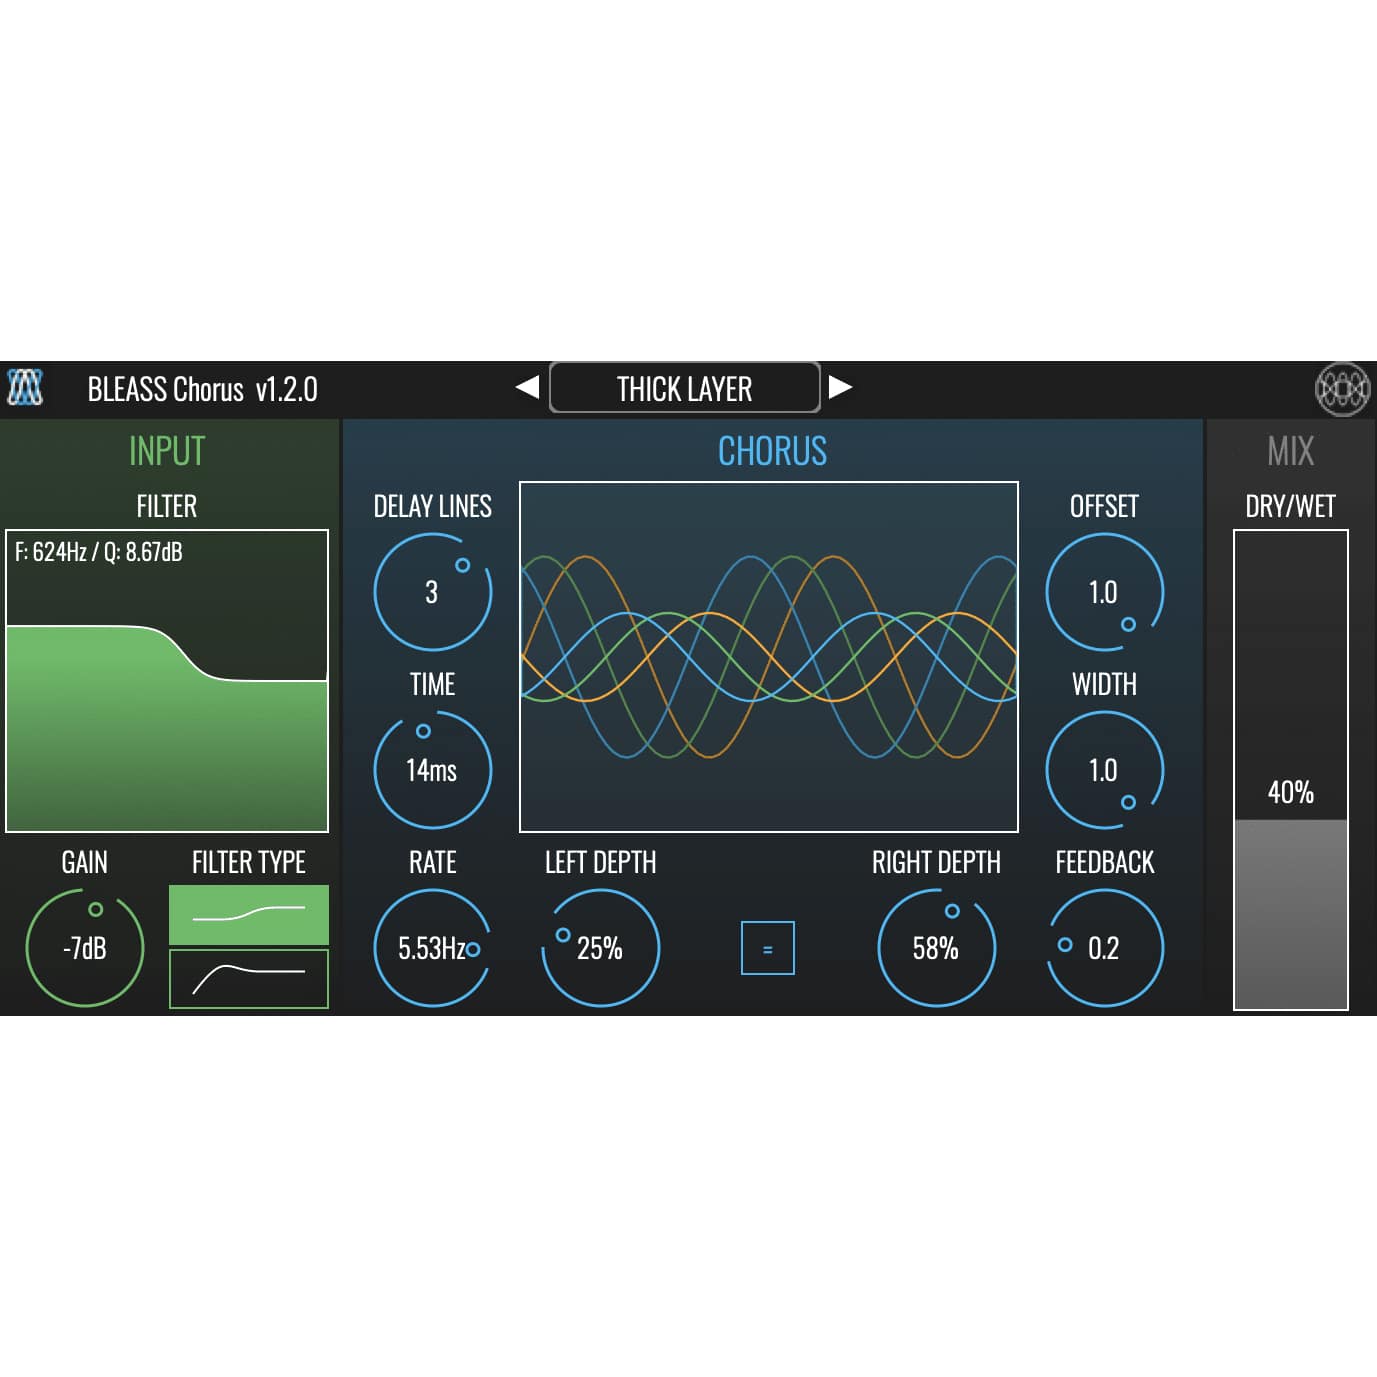1377x1377 pixels.
Task: Go to the previous preset arrow
Action: coord(528,387)
